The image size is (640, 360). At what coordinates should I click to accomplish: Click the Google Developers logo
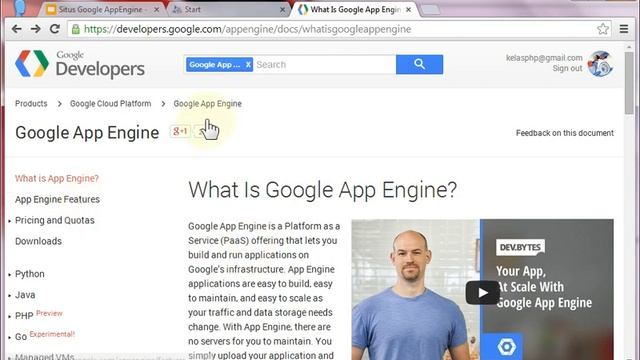(x=80, y=64)
